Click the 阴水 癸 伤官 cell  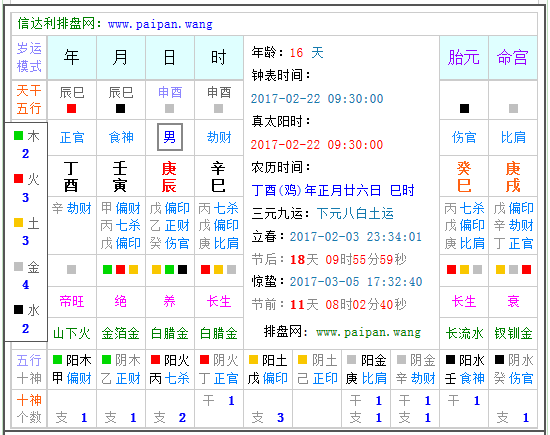pyautogui.click(x=514, y=369)
